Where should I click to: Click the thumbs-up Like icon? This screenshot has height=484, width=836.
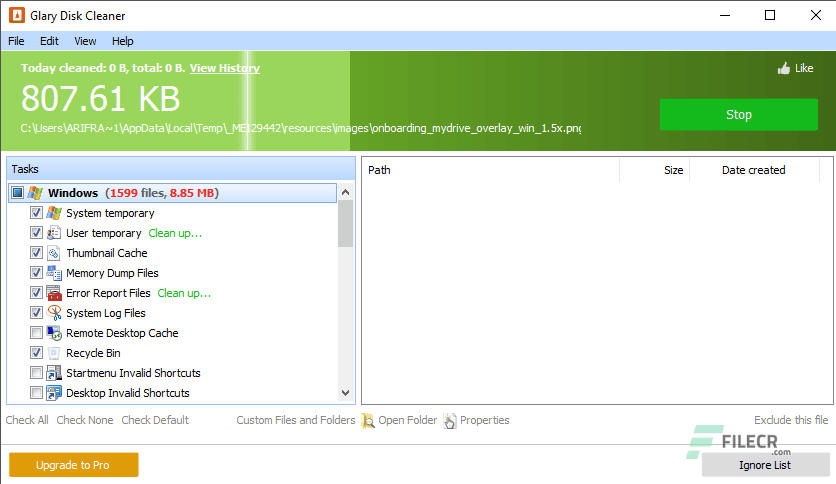783,68
